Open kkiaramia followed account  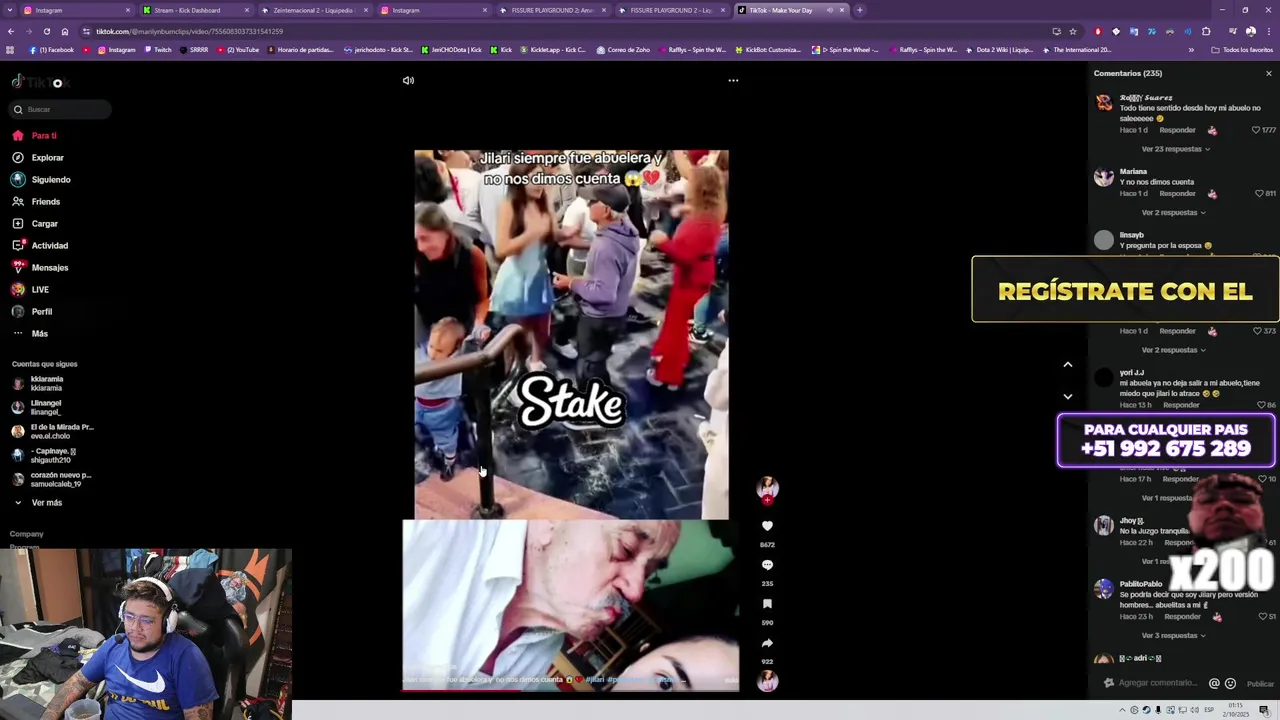tap(46, 384)
